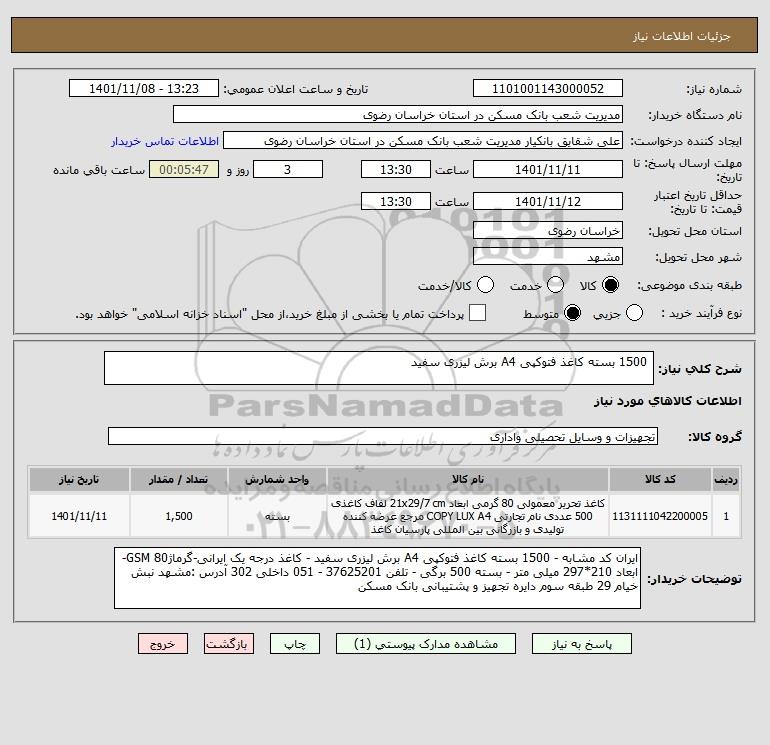Click the goods group field تجهیزات و وسایل
The image size is (770, 745).
point(383,436)
